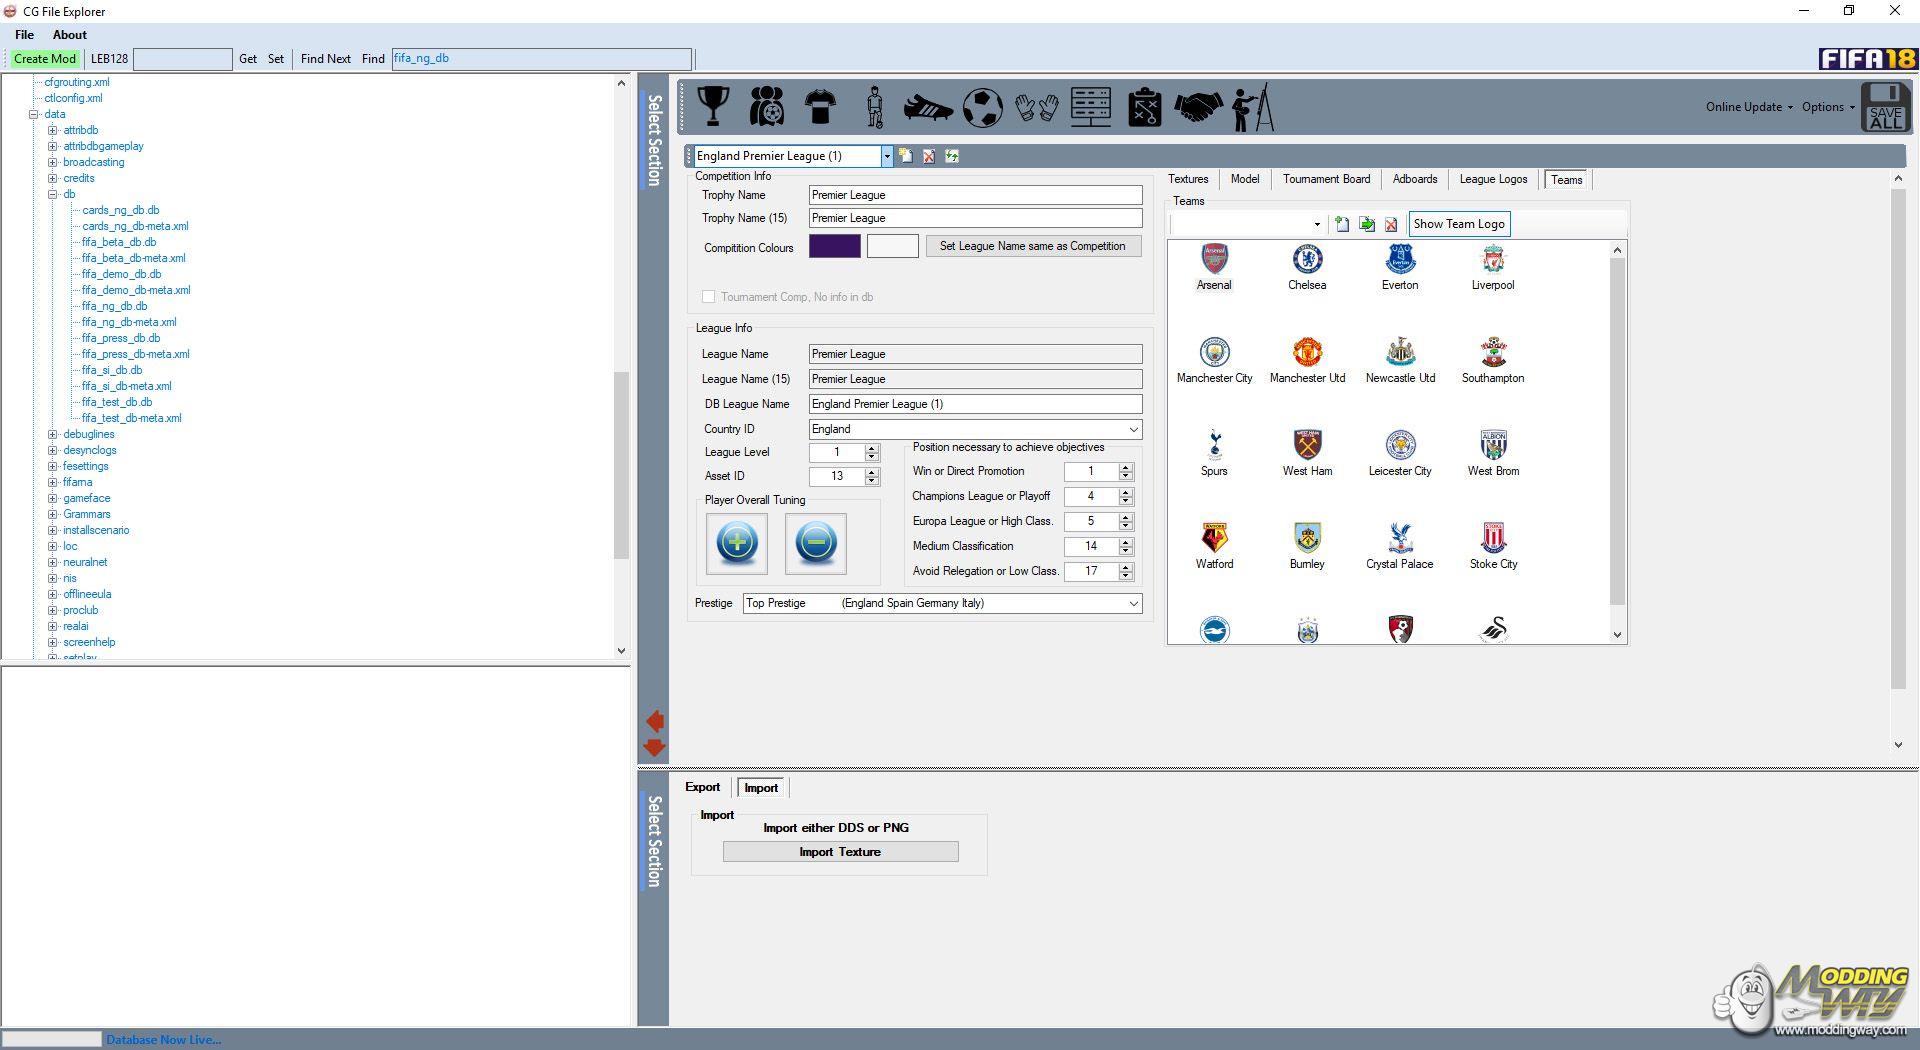The image size is (1920, 1050).
Task: Click Set League Name same as Competition
Action: 1032,246
